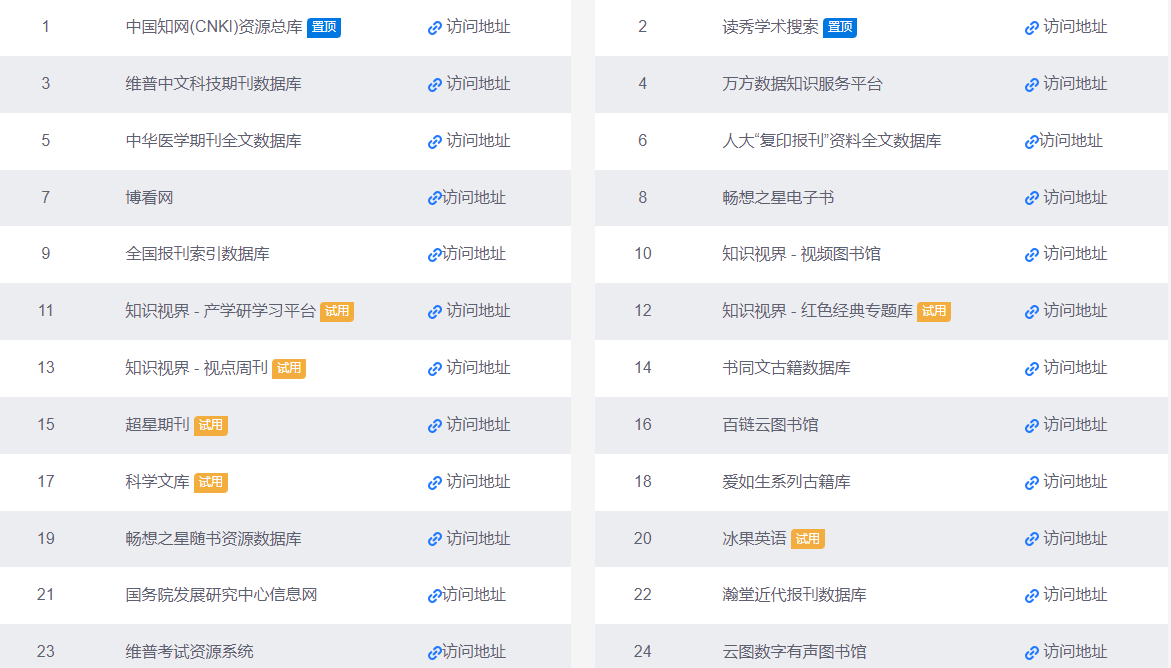
Task: Visit 访问地址 for 博看网
Action: point(474,197)
